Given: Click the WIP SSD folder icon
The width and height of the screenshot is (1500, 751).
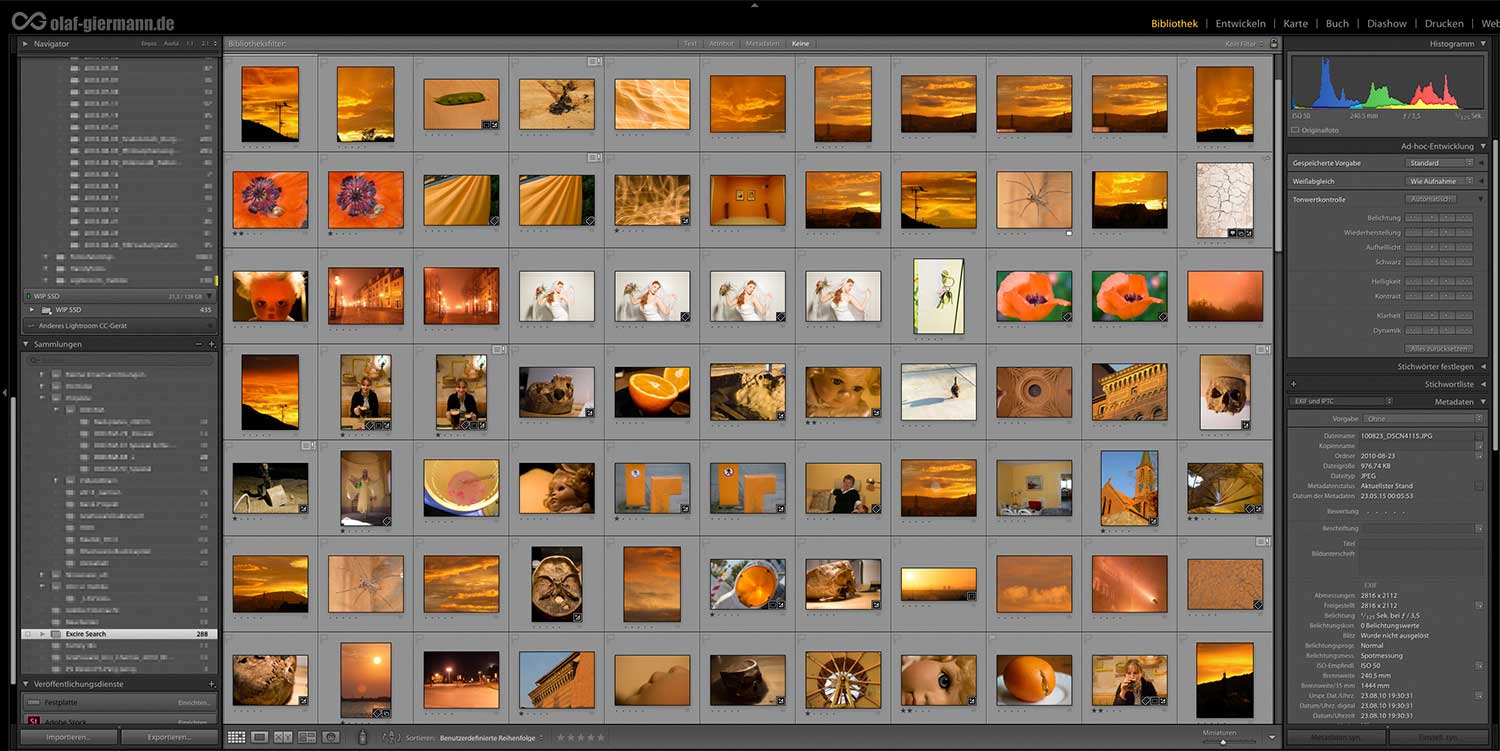Looking at the screenshot, I should coord(47,310).
